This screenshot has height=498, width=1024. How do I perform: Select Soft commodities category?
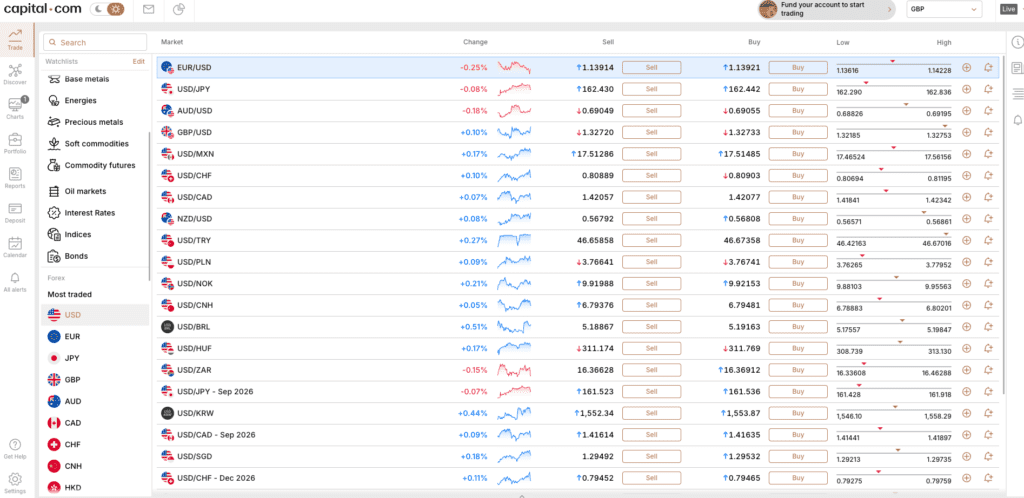point(97,144)
